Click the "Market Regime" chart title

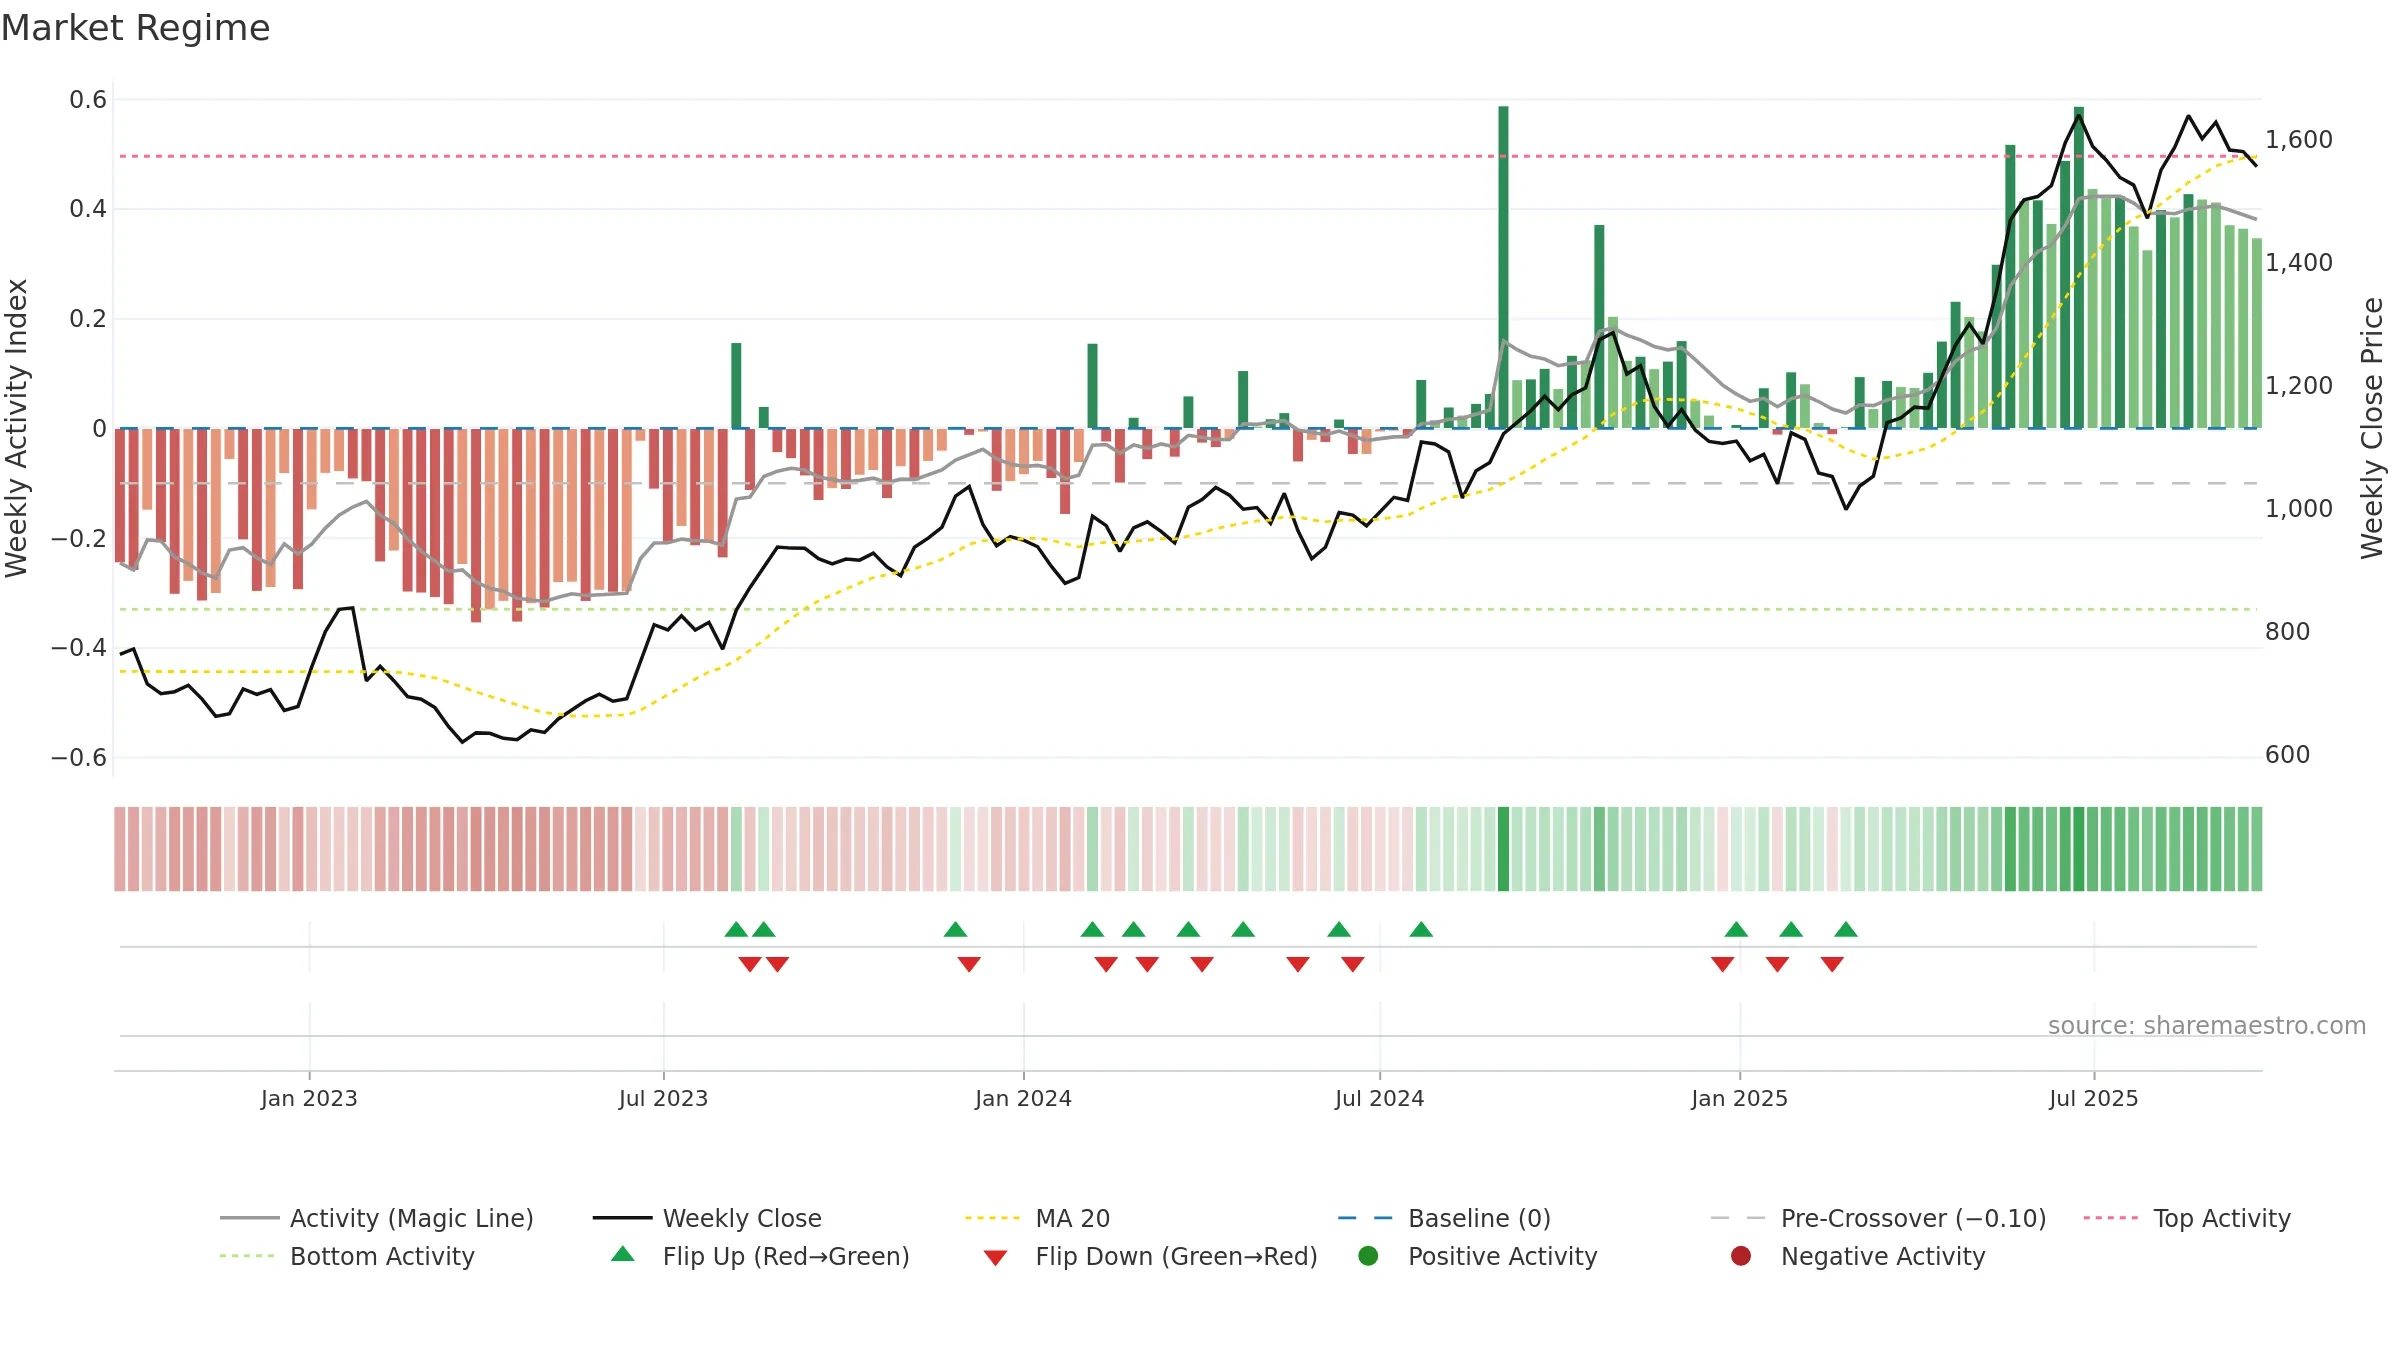[136, 28]
